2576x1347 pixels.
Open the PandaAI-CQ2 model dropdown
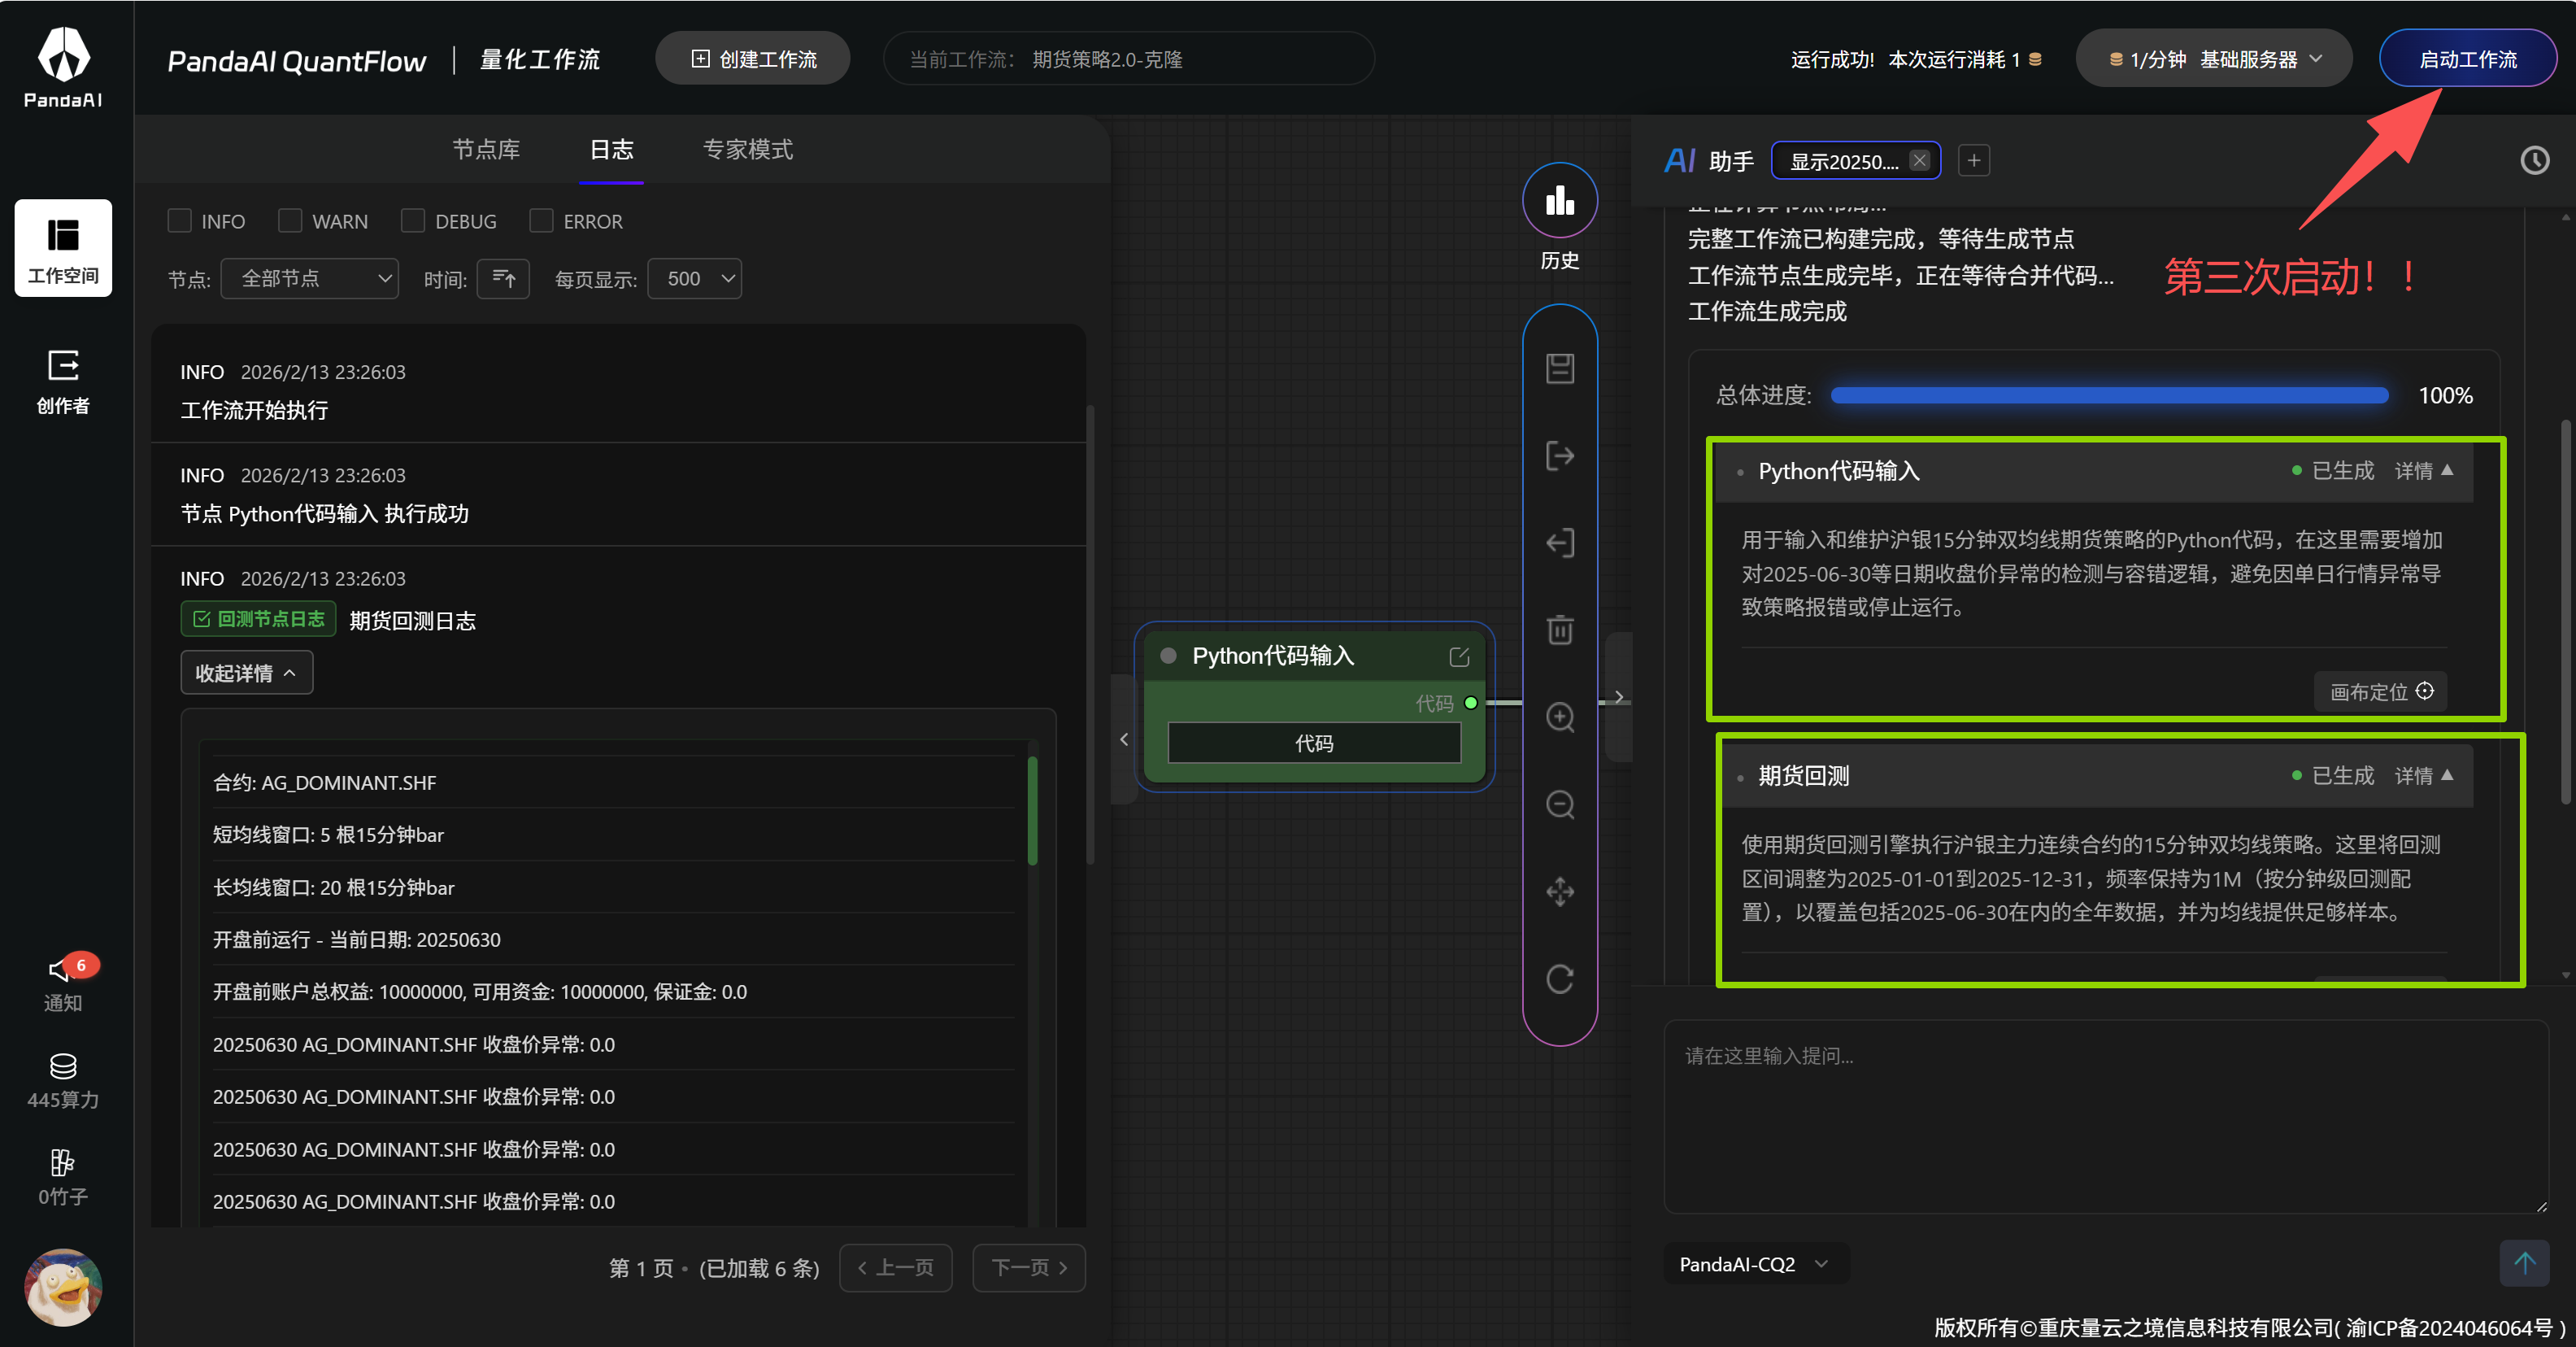coord(1756,1264)
